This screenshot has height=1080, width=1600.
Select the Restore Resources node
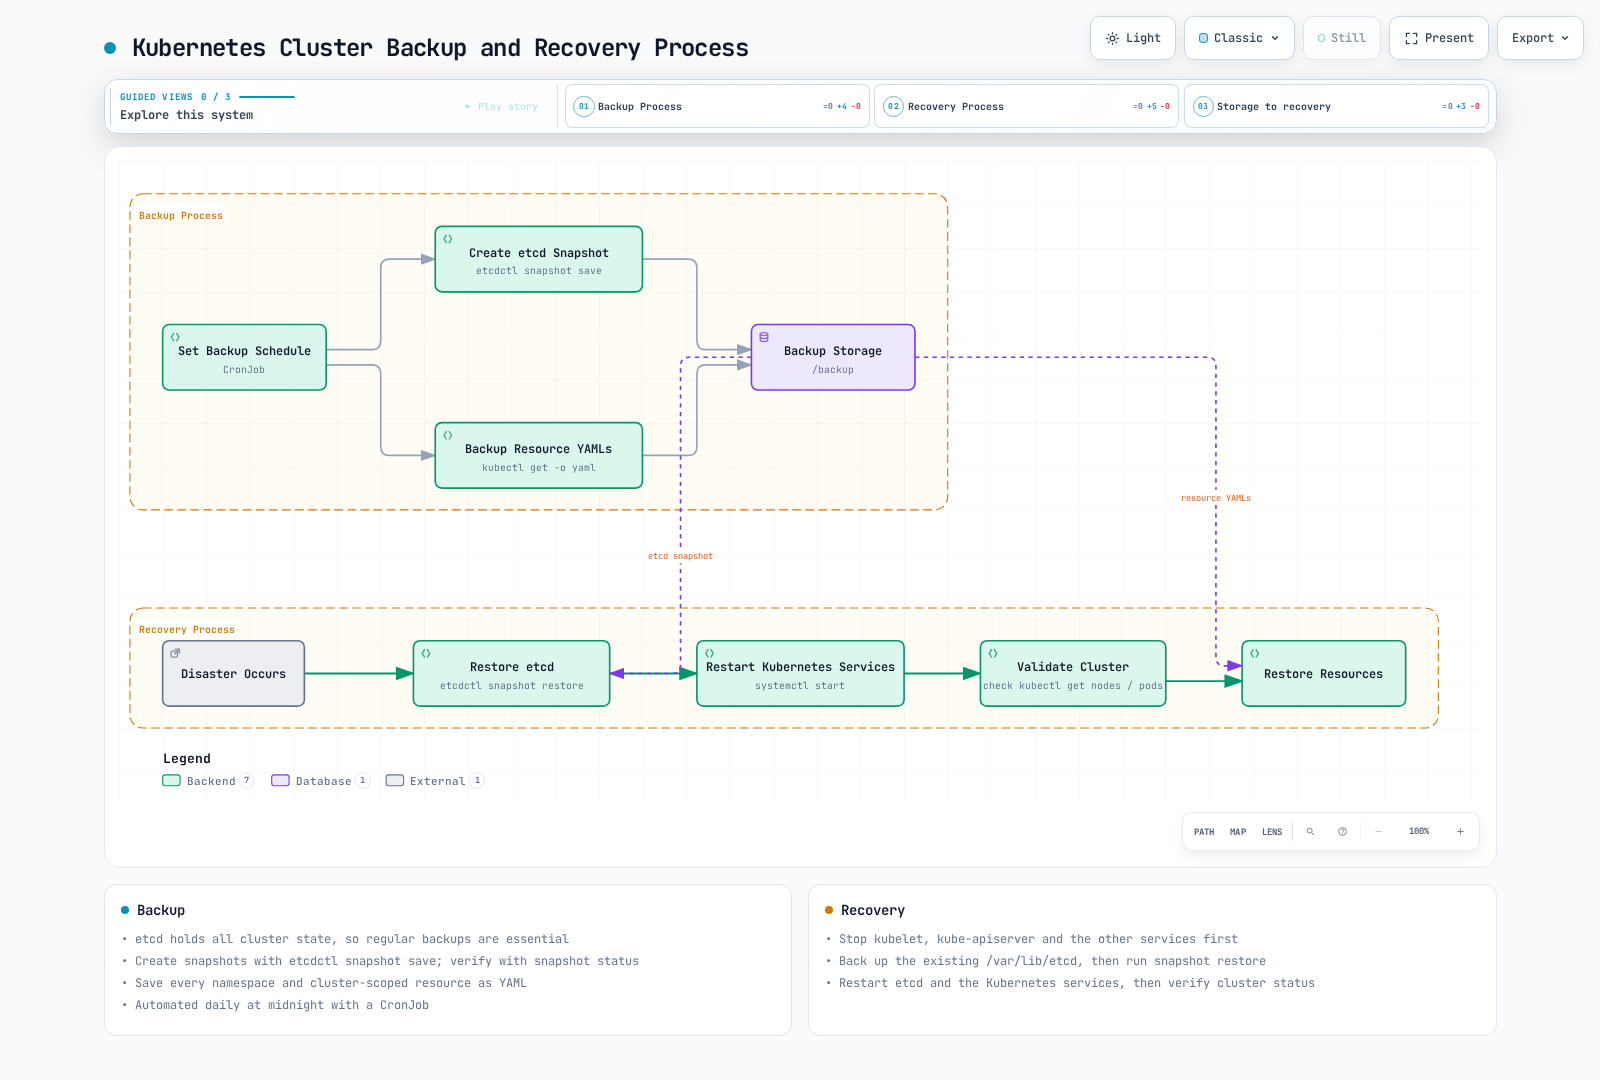(x=1323, y=673)
